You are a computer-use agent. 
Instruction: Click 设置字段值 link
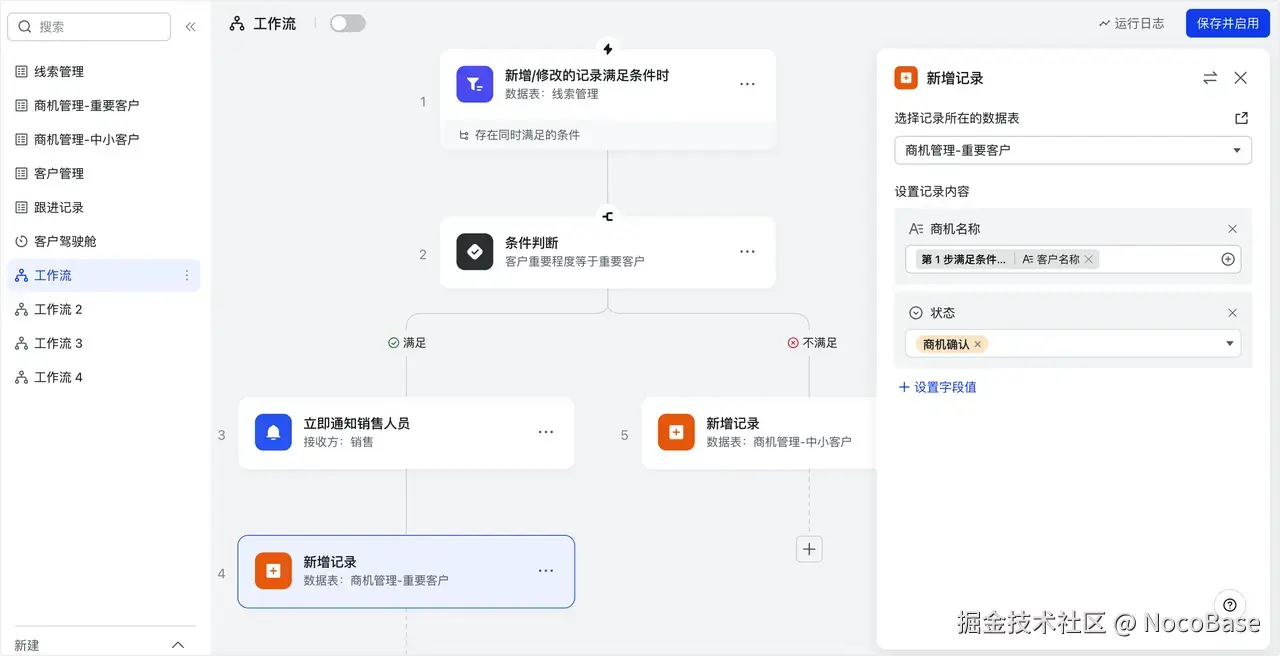pos(937,387)
